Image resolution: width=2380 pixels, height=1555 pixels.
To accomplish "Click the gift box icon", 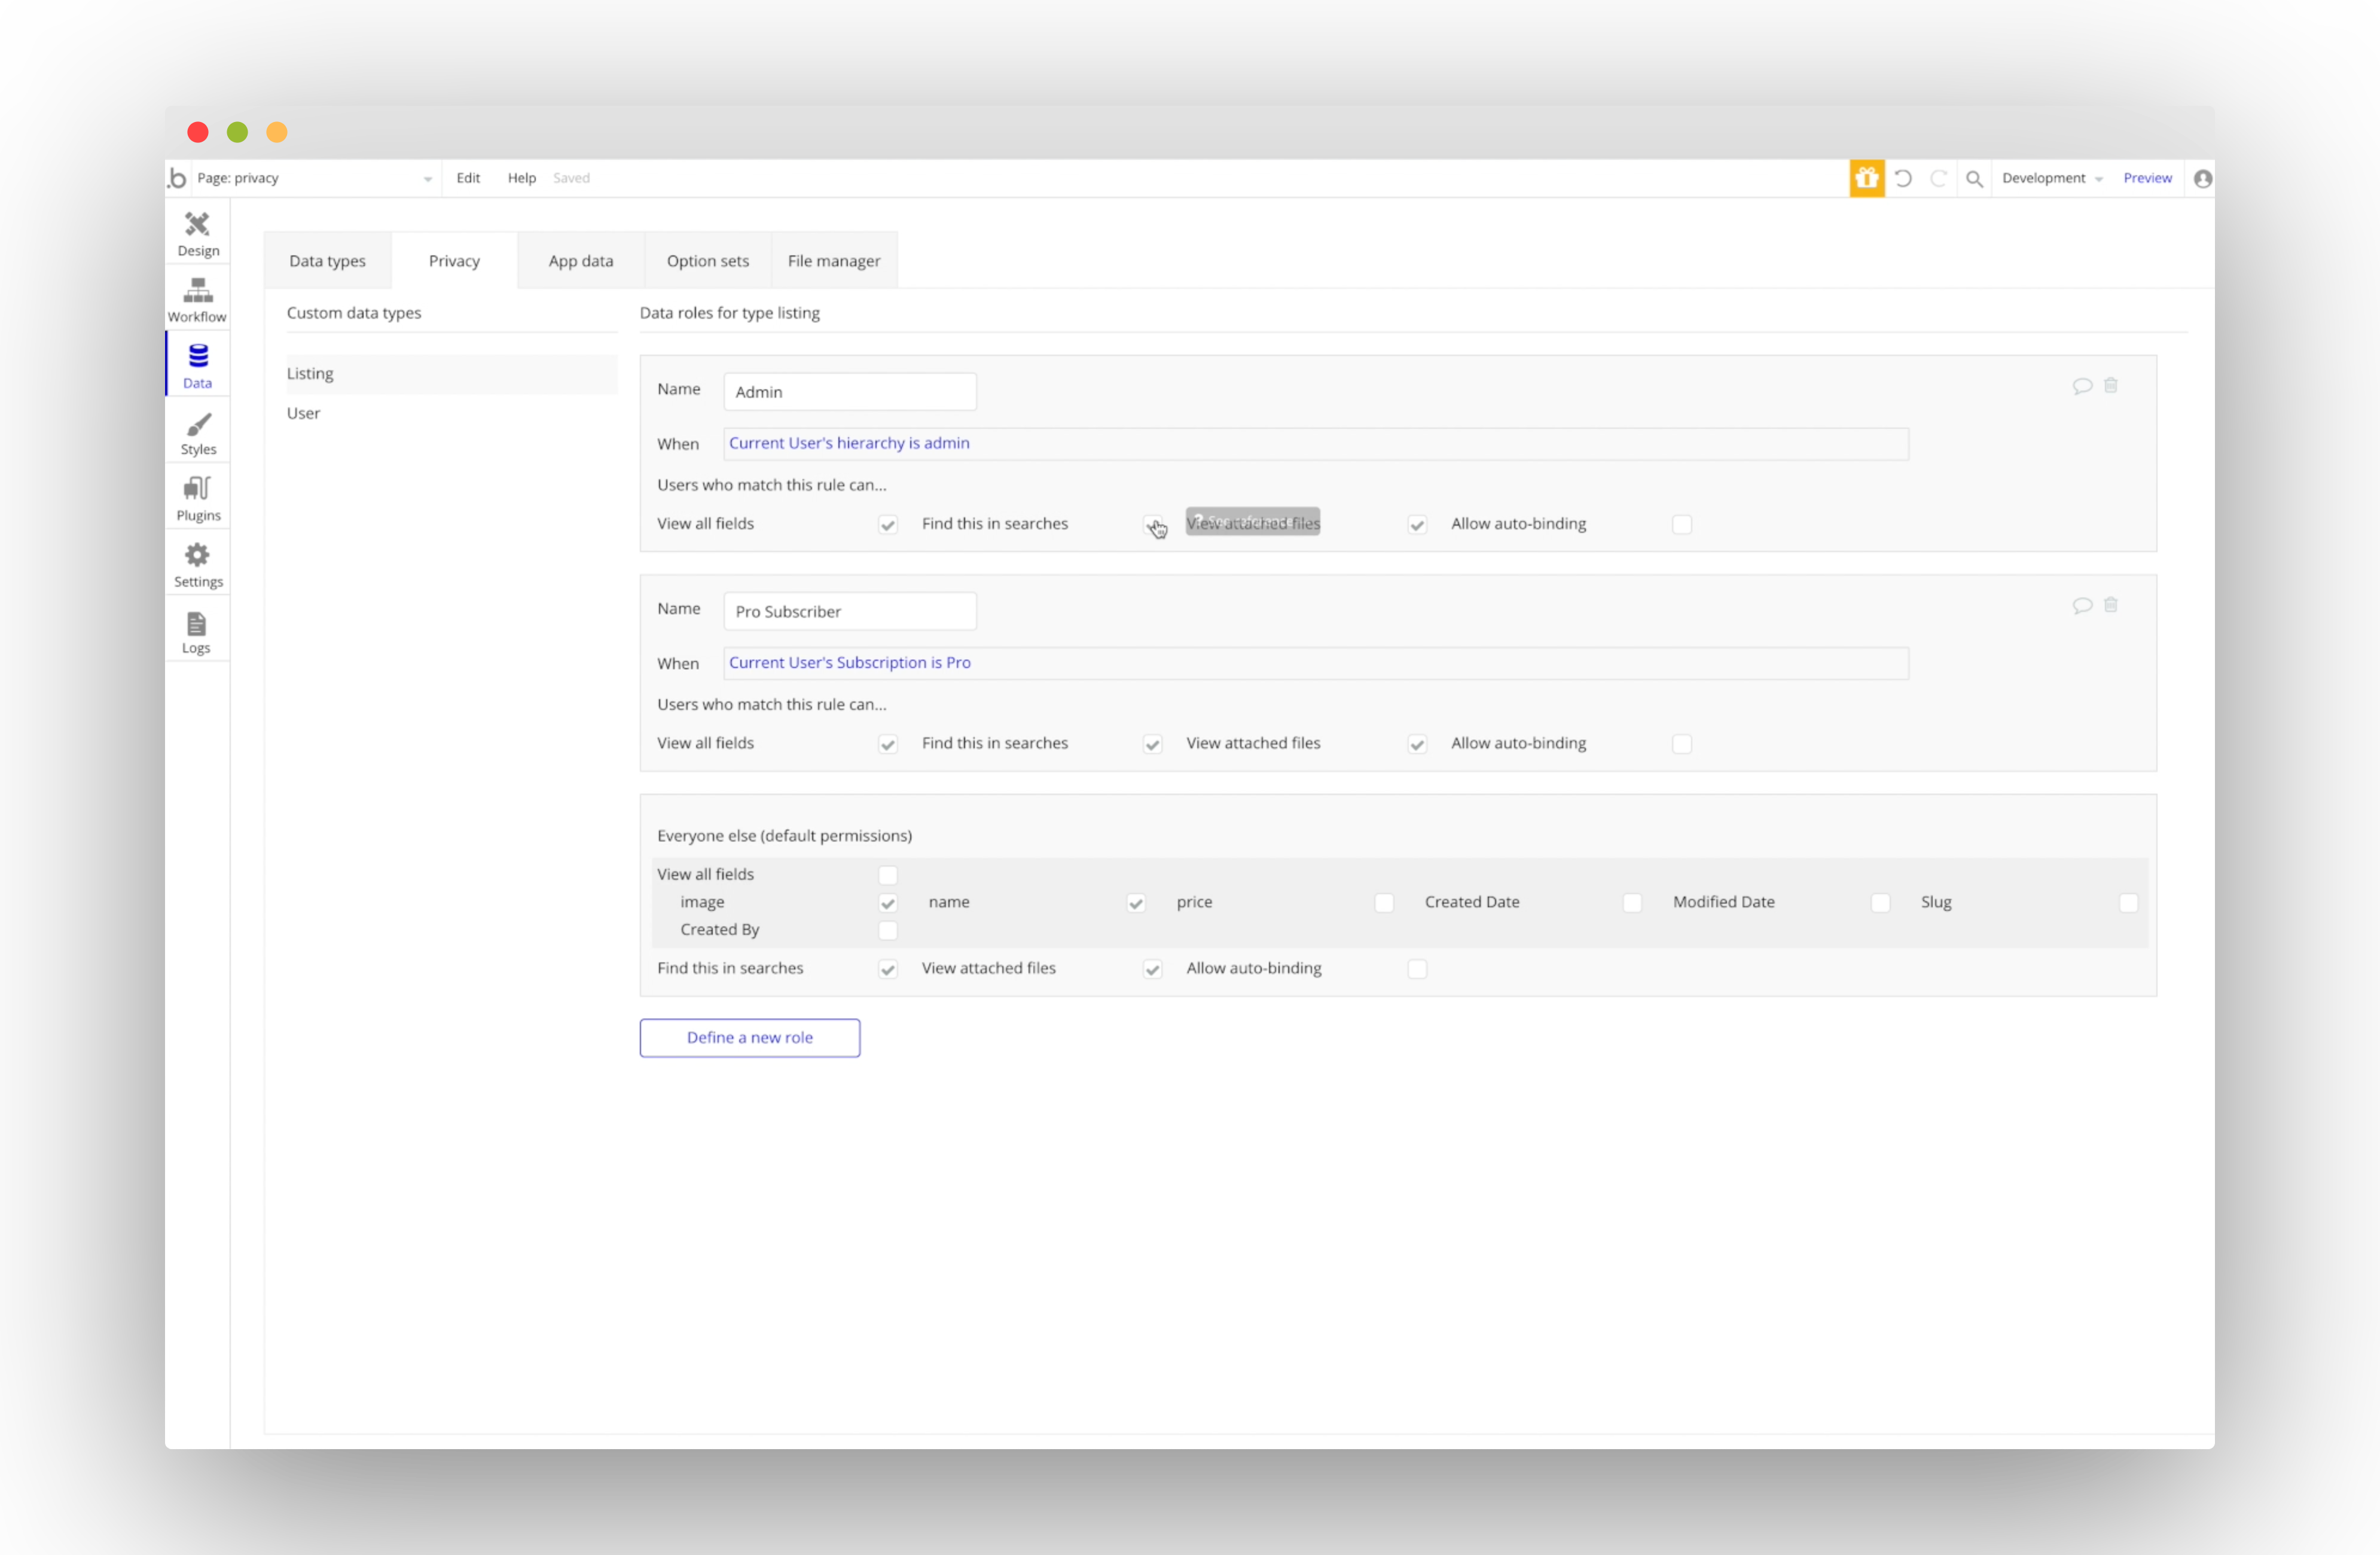I will click(1866, 178).
